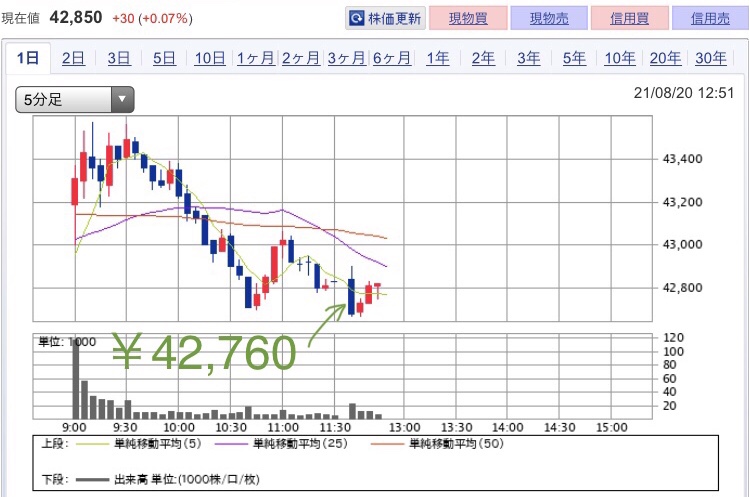Click the 現物買 buy button
Screen dimensions: 749x497
468,18
